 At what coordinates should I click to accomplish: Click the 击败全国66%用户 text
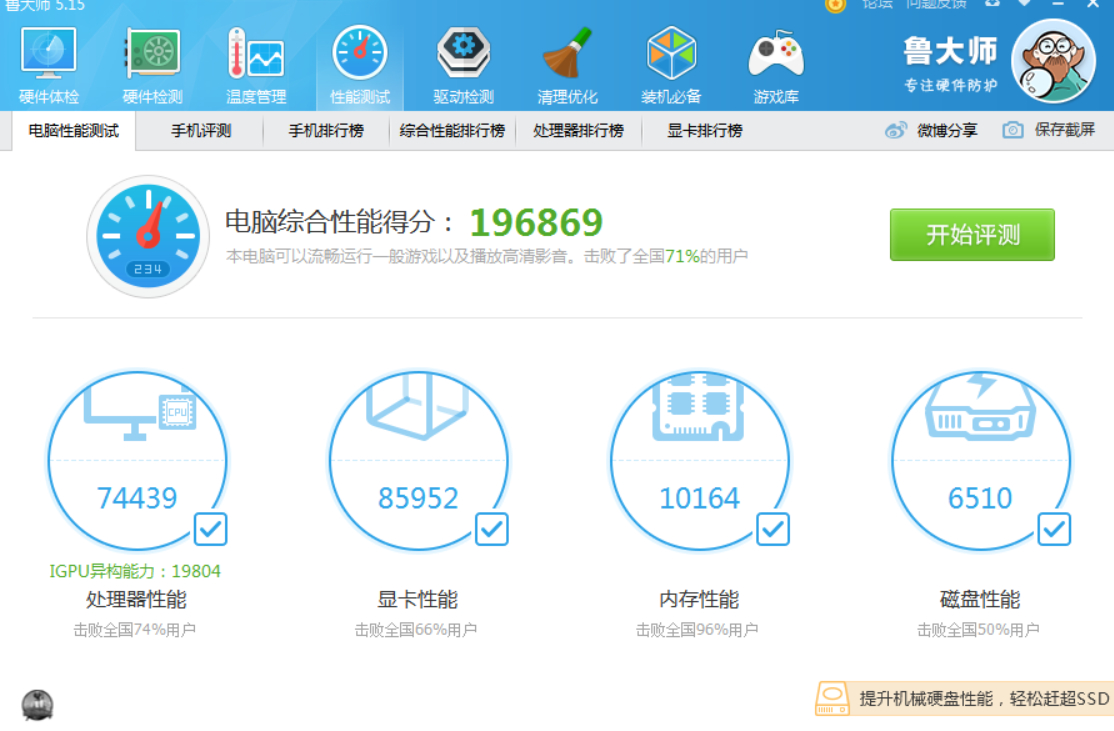[x=416, y=630]
